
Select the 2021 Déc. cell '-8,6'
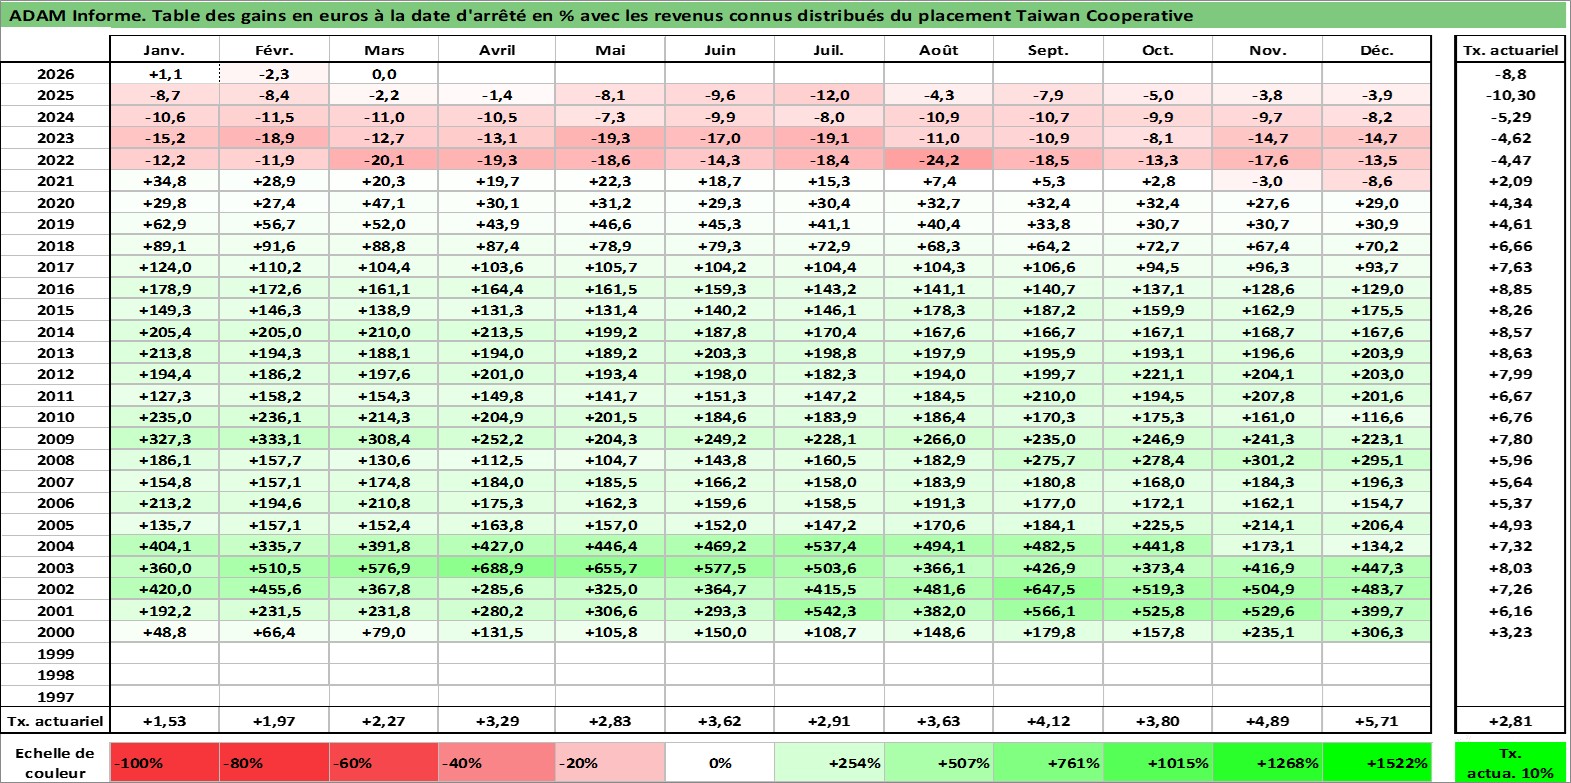(1377, 181)
